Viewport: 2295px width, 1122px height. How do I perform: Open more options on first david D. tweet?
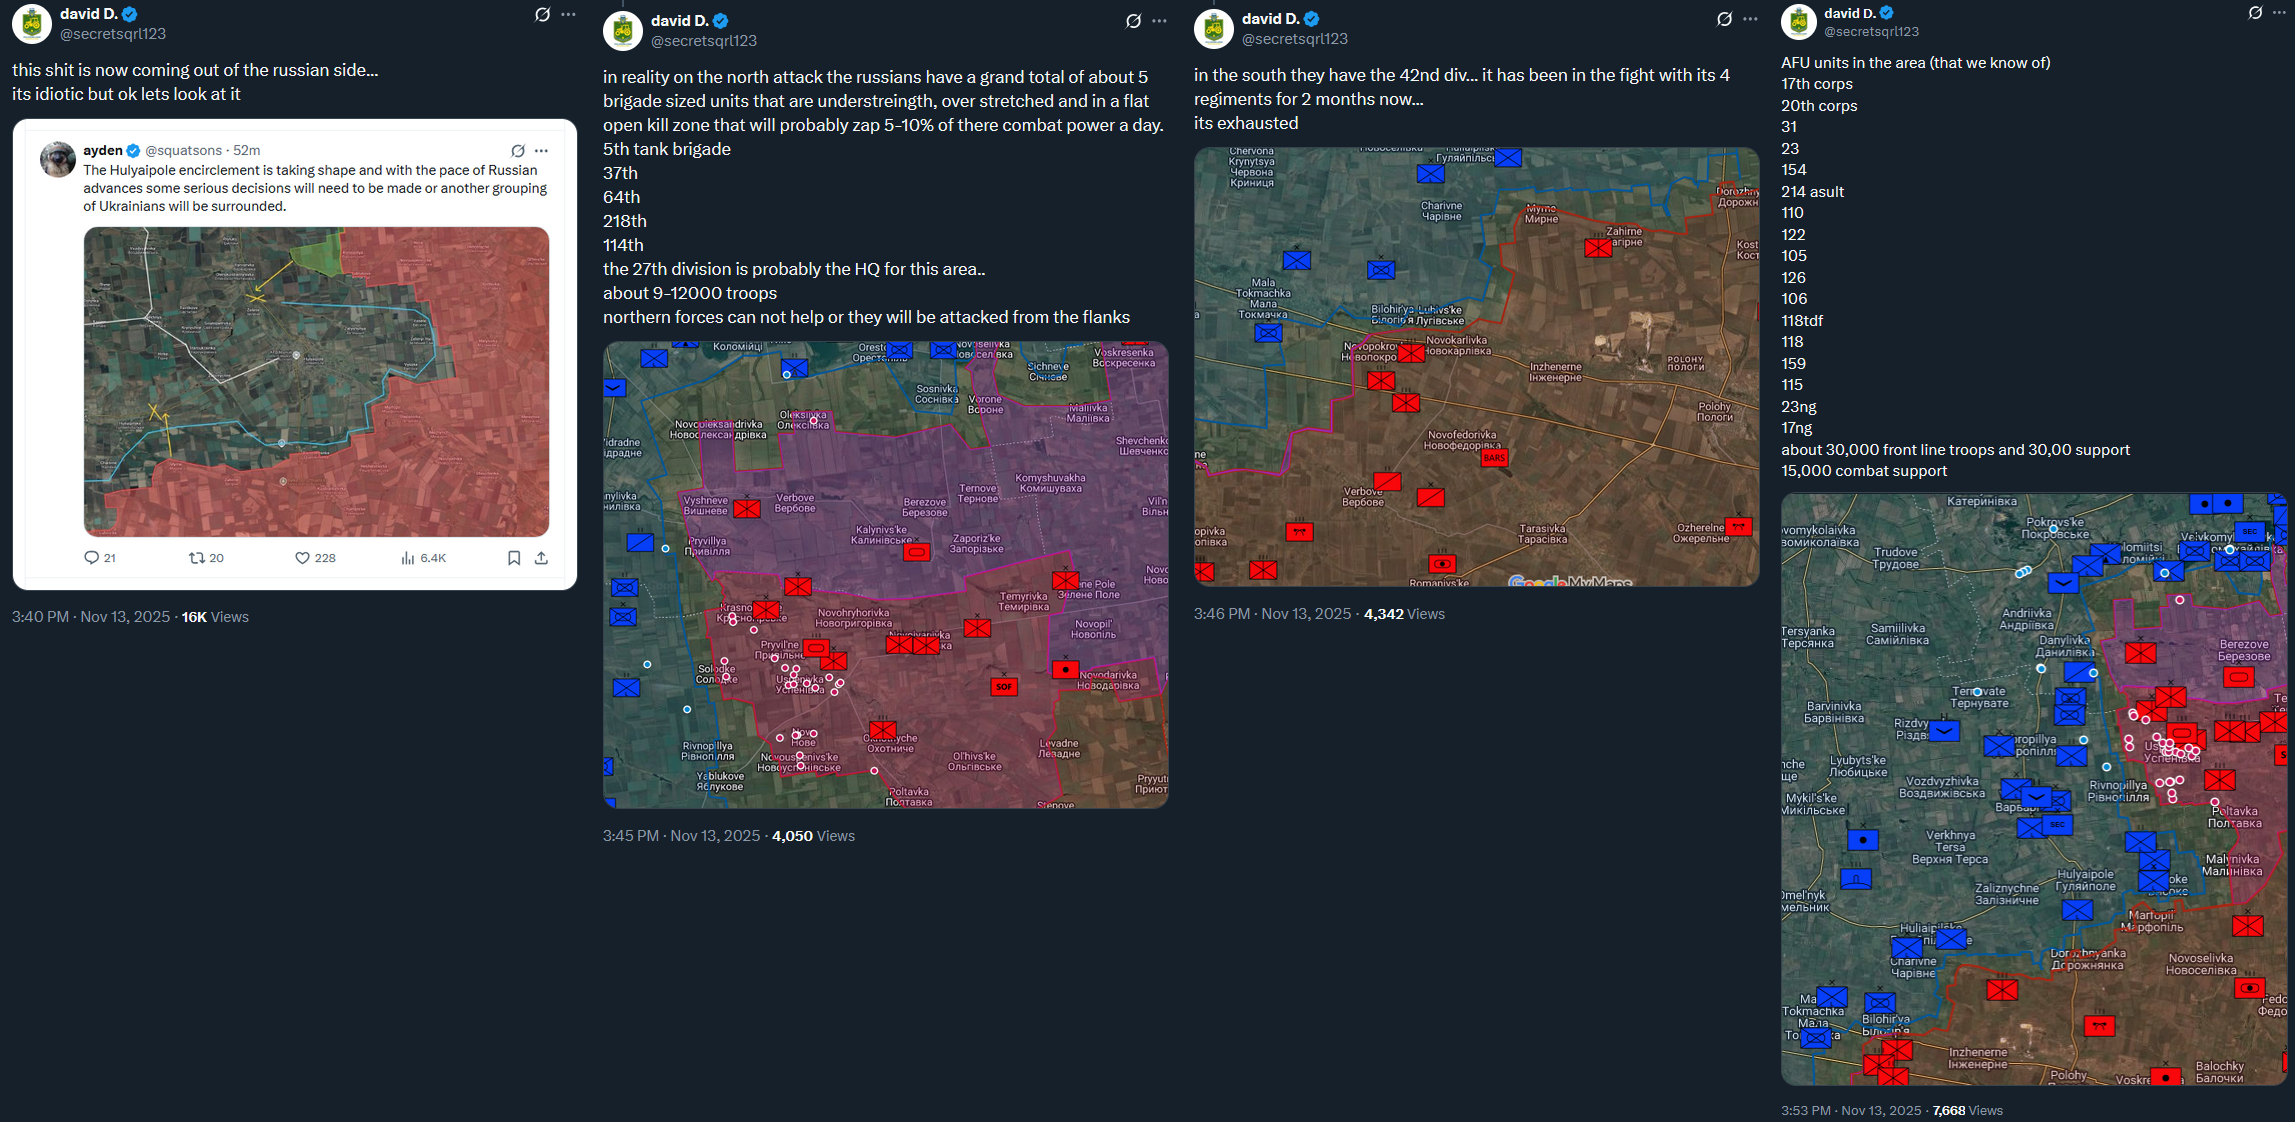(x=568, y=15)
